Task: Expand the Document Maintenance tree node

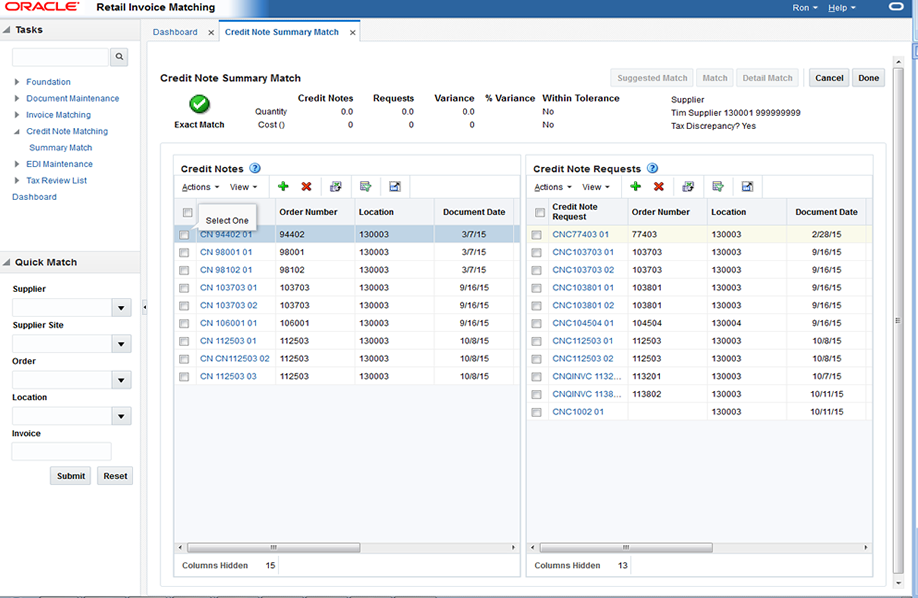Action: point(17,99)
